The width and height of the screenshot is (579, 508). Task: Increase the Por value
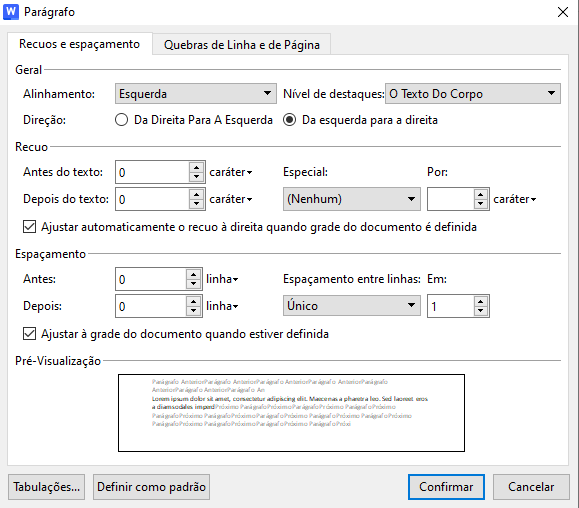pyautogui.click(x=481, y=194)
